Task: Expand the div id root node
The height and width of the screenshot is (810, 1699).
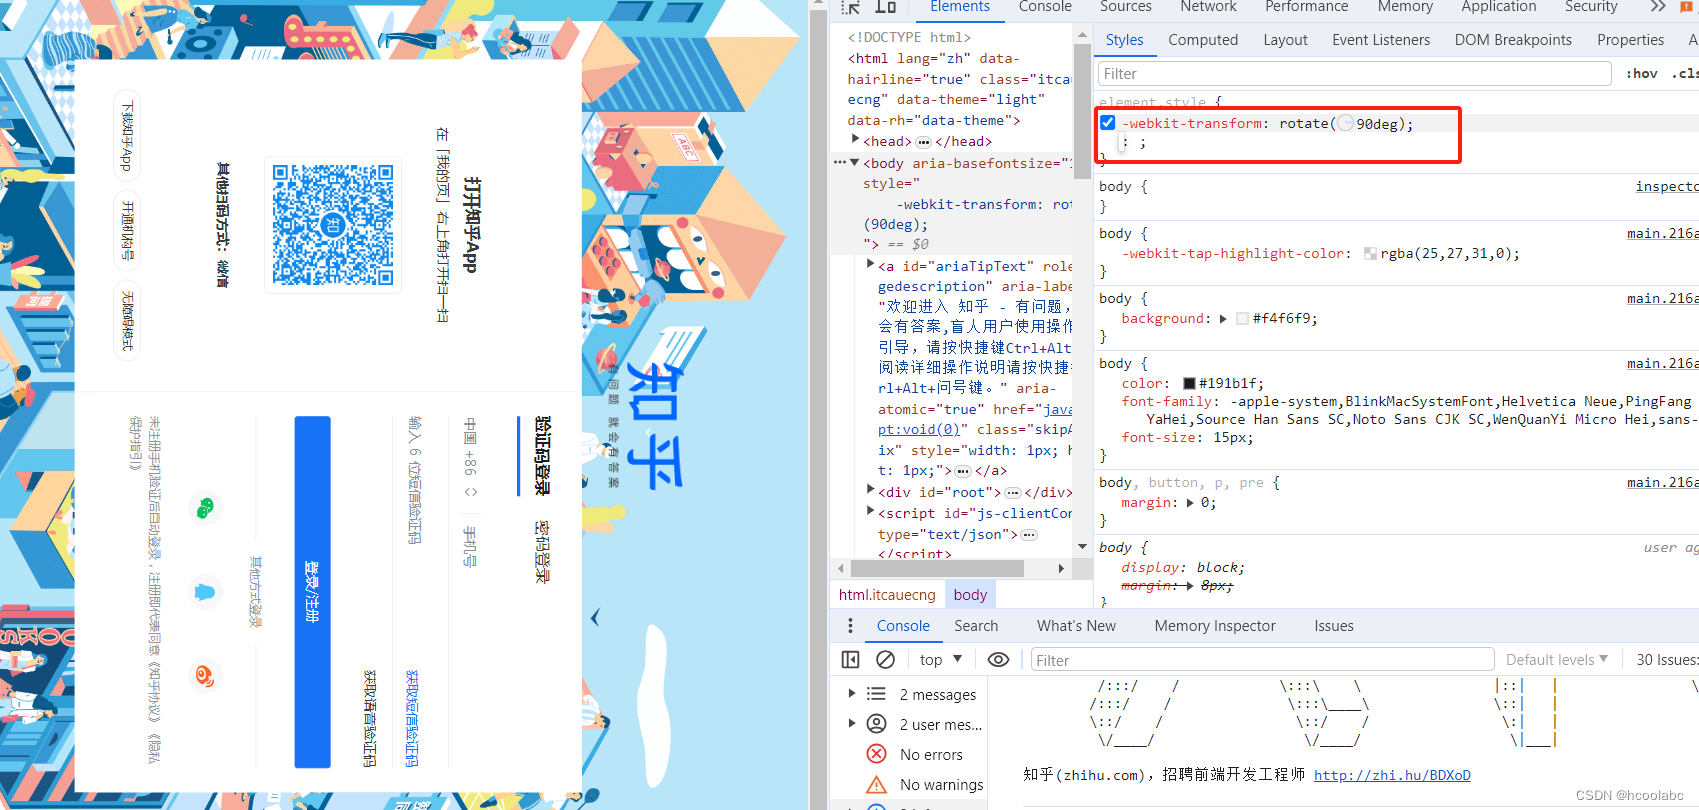Action: (871, 491)
